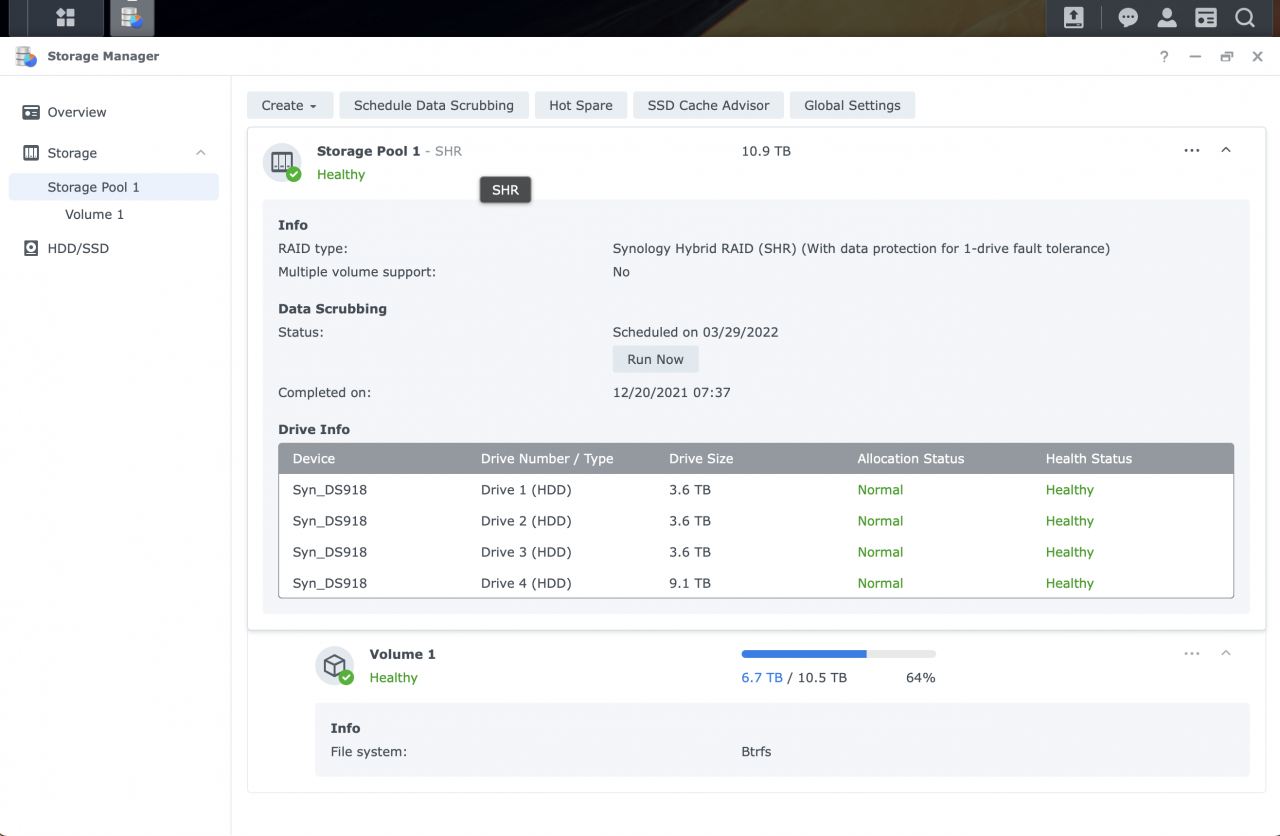
Task: Click the 6.7 TB usage link
Action: coord(761,677)
